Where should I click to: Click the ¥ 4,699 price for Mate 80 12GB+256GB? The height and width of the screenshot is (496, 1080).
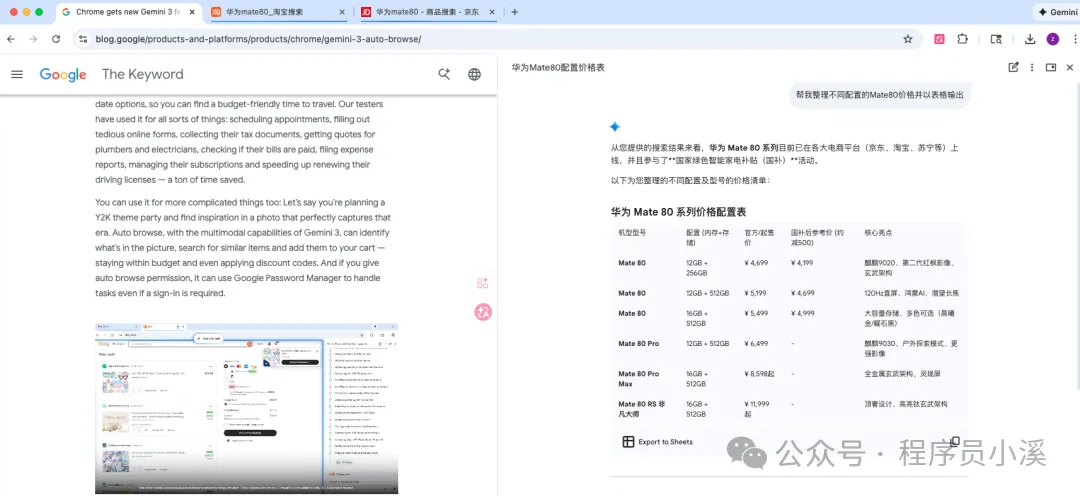pos(756,263)
